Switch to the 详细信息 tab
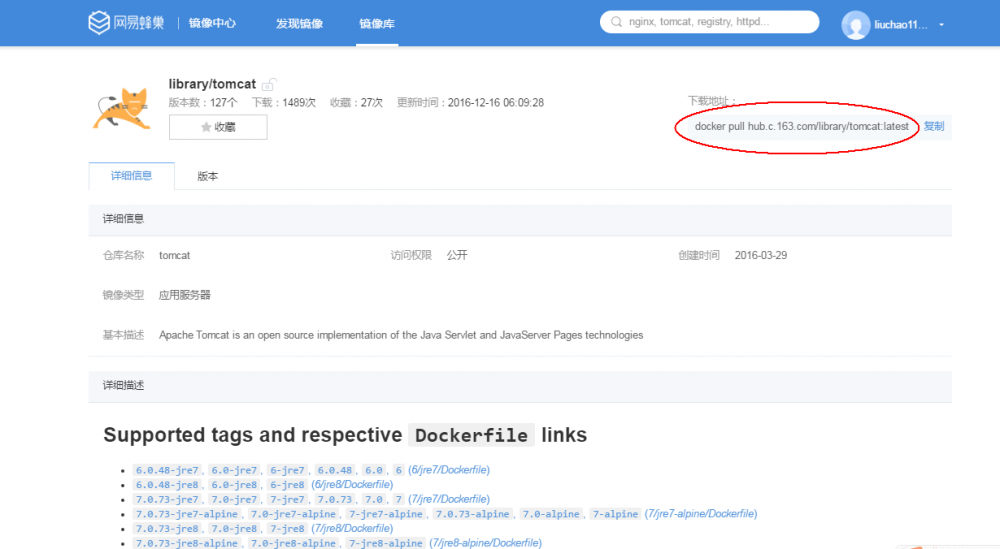 pyautogui.click(x=131, y=176)
